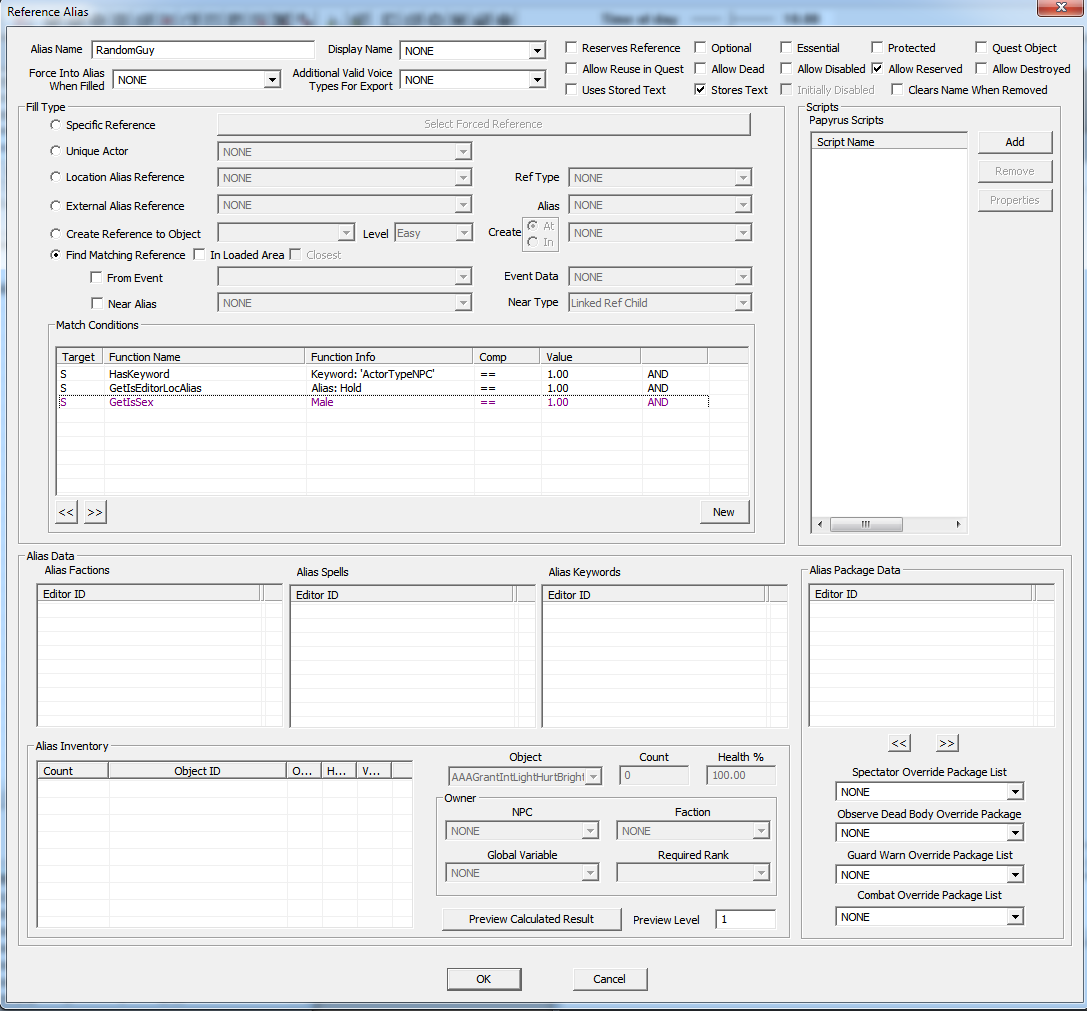The width and height of the screenshot is (1087, 1011).
Task: Select the Unique Actor radio button
Action: [55, 151]
